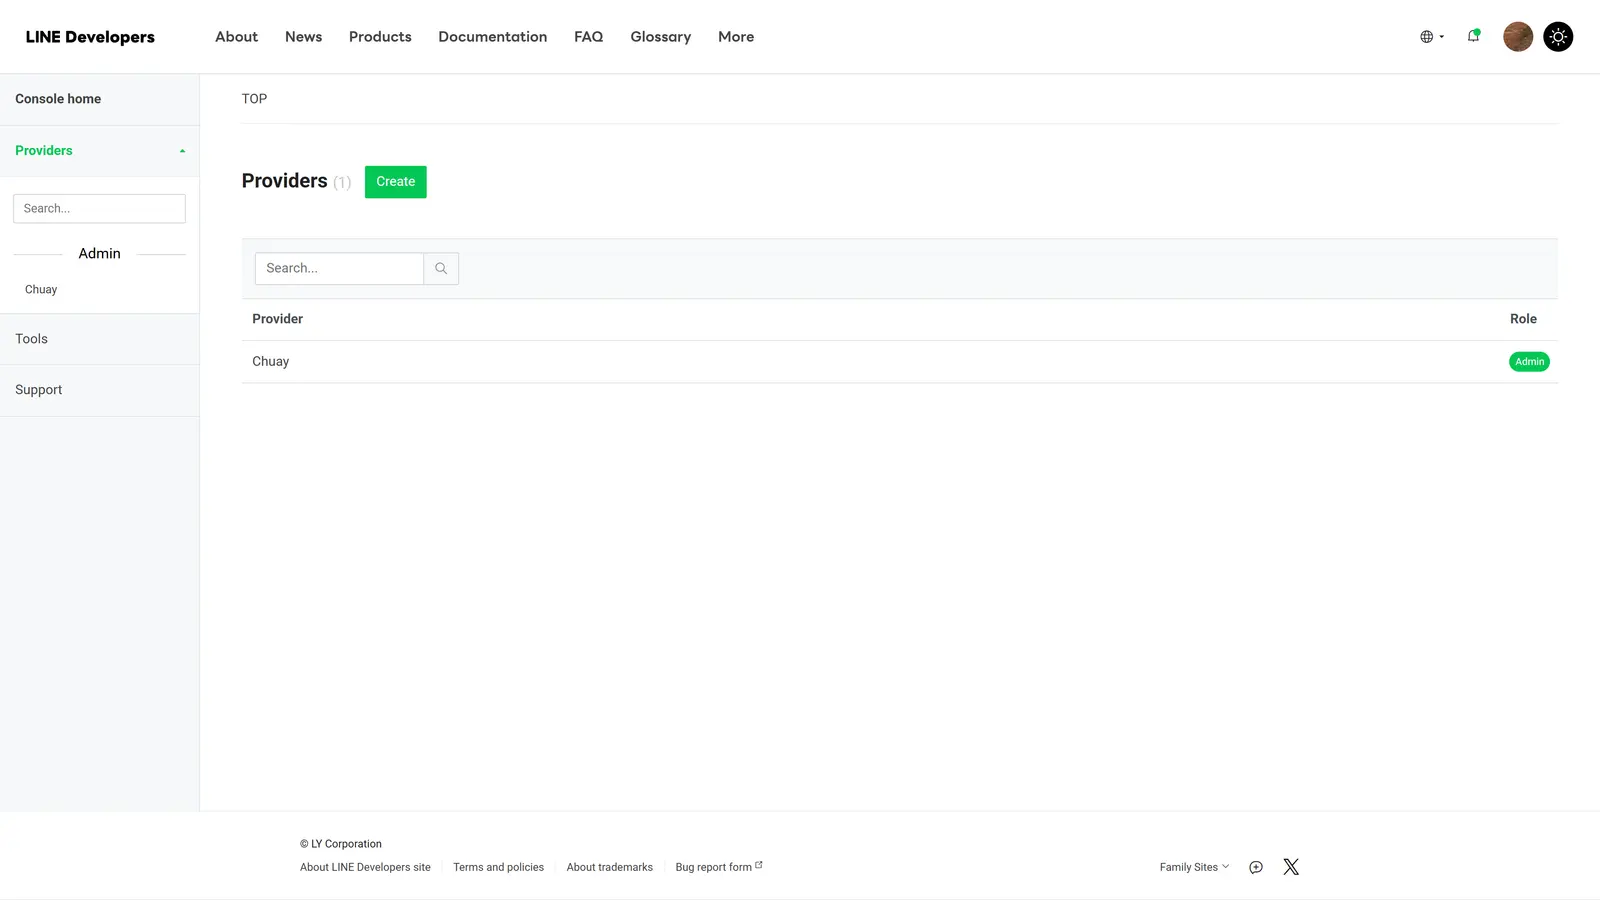
Task: Expand the Family Sites dropdown
Action: tap(1194, 867)
